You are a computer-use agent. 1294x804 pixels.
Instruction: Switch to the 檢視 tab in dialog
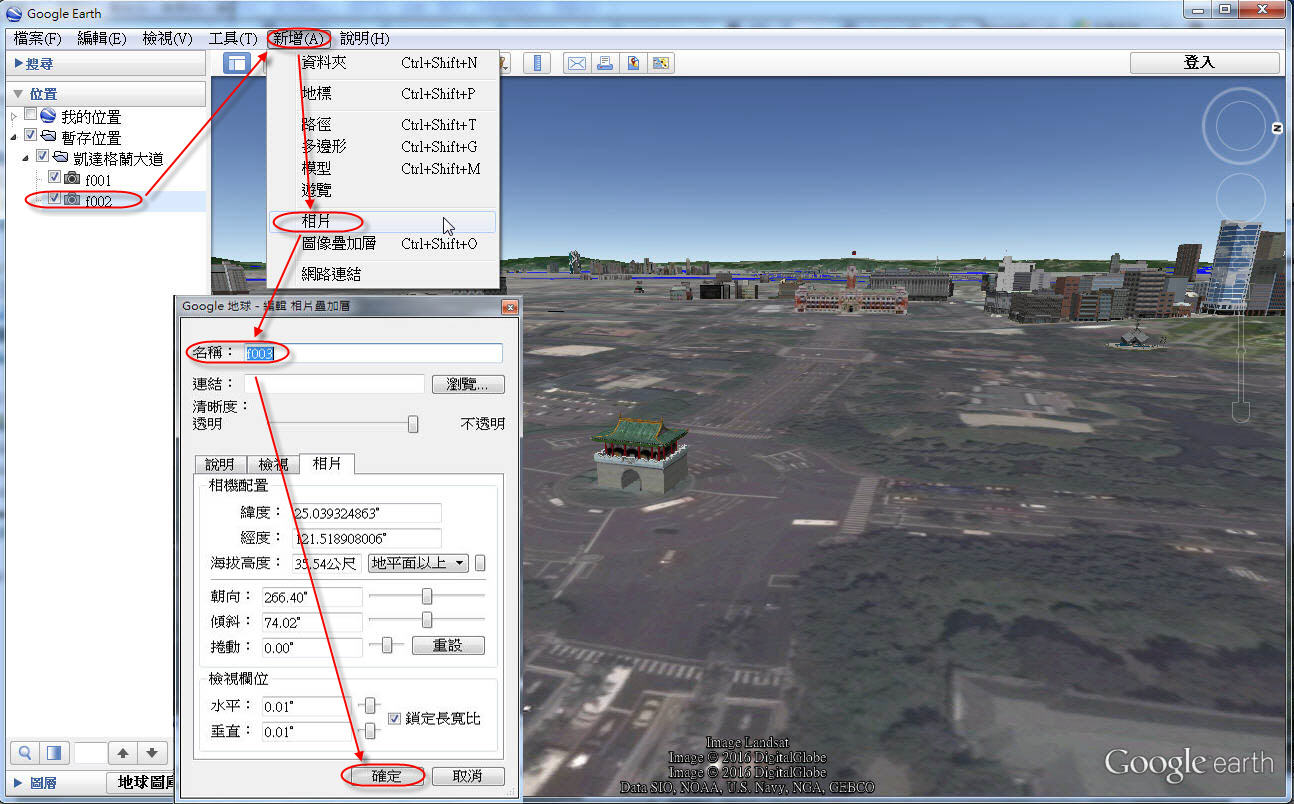[273, 464]
